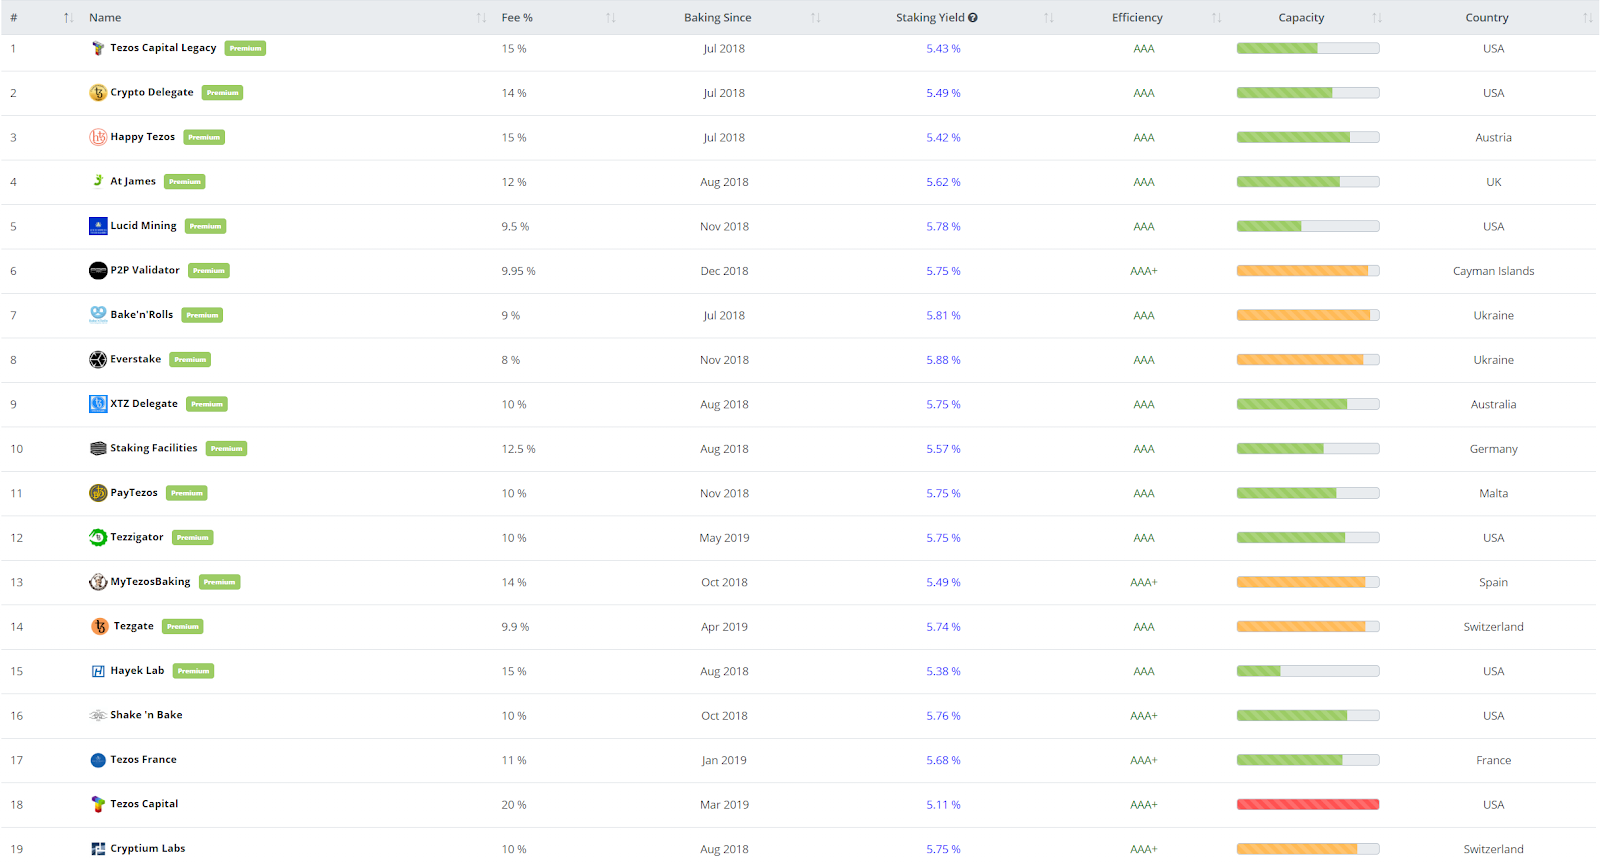Open Staking Facilities baker page

(154, 448)
